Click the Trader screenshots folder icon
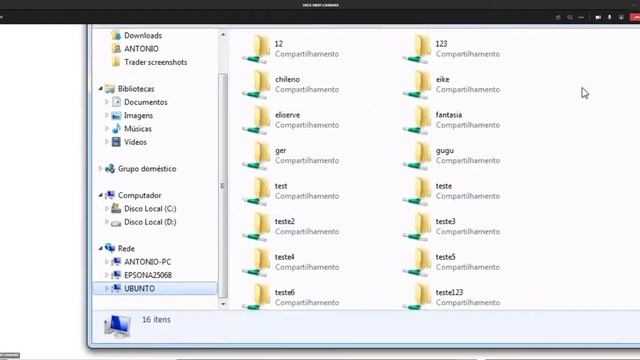The image size is (640, 360). (x=116, y=62)
